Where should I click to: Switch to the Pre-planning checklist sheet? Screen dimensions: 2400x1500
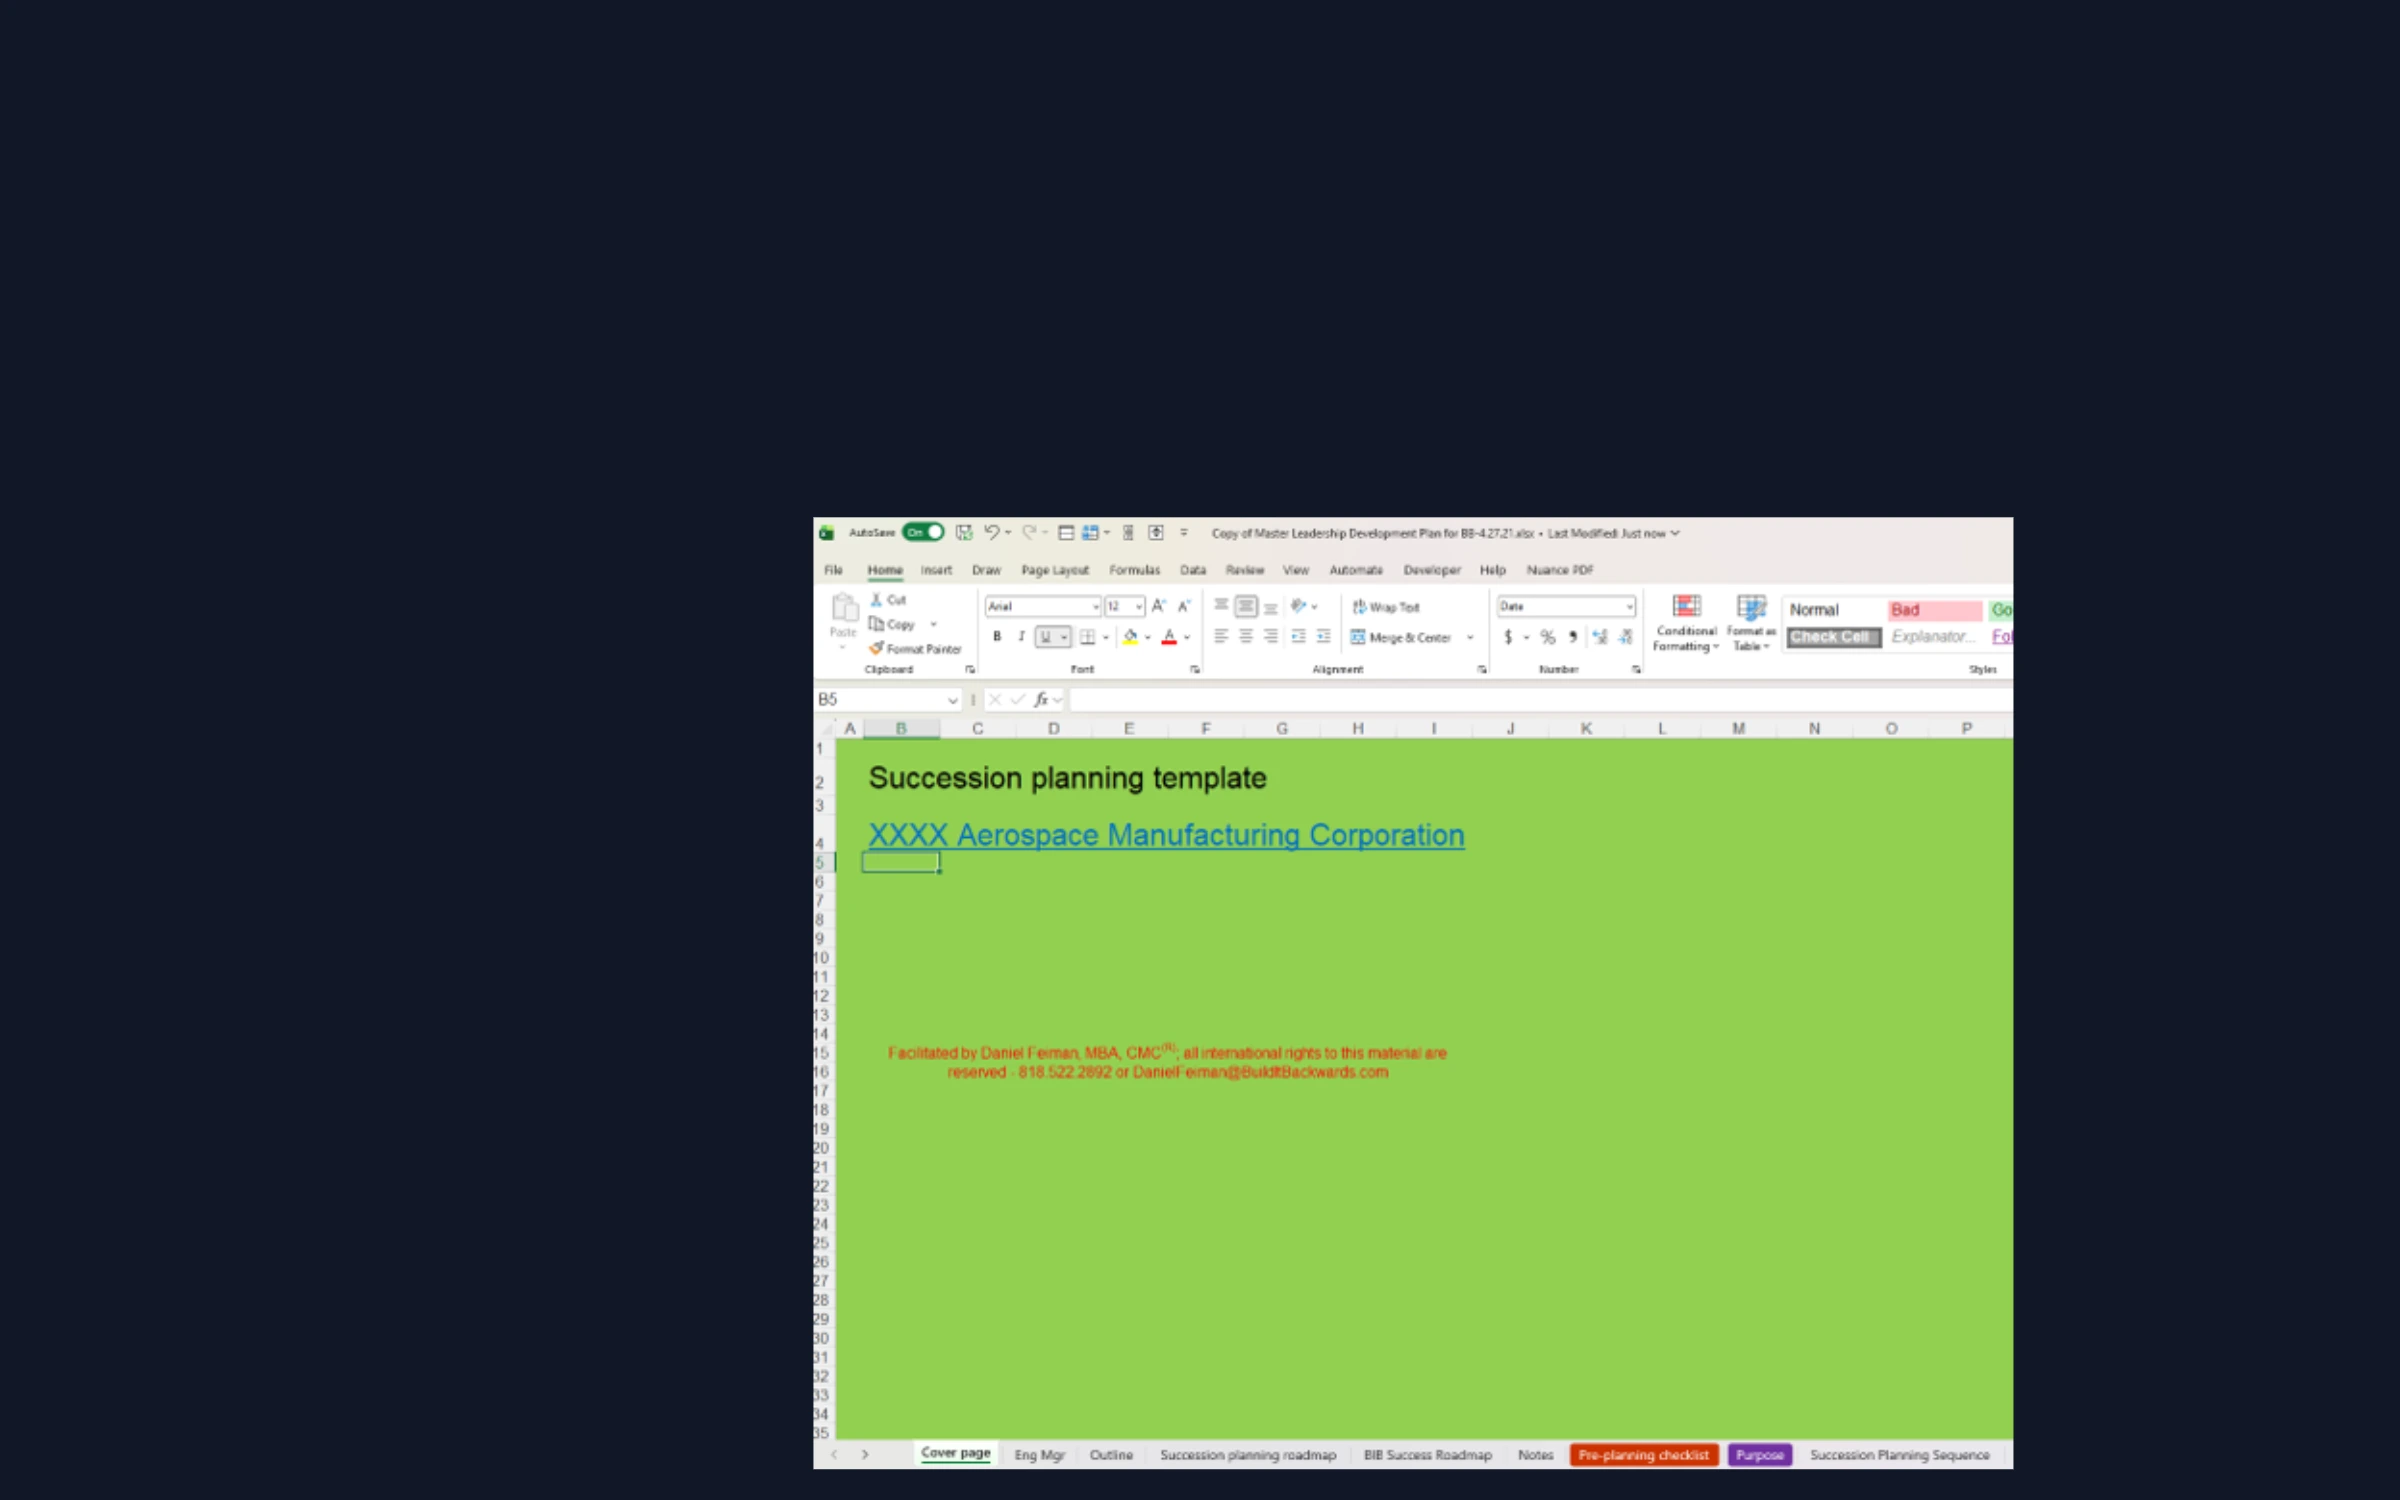point(1644,1455)
